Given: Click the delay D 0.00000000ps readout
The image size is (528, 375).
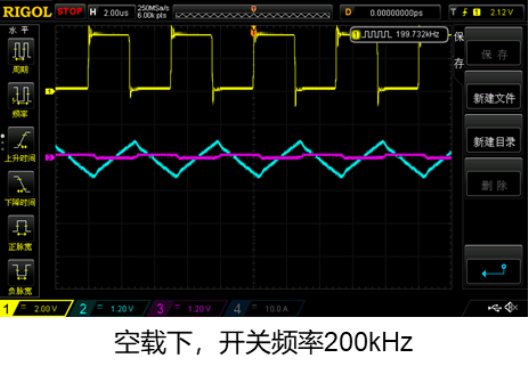Looking at the screenshot, I should tap(390, 12).
